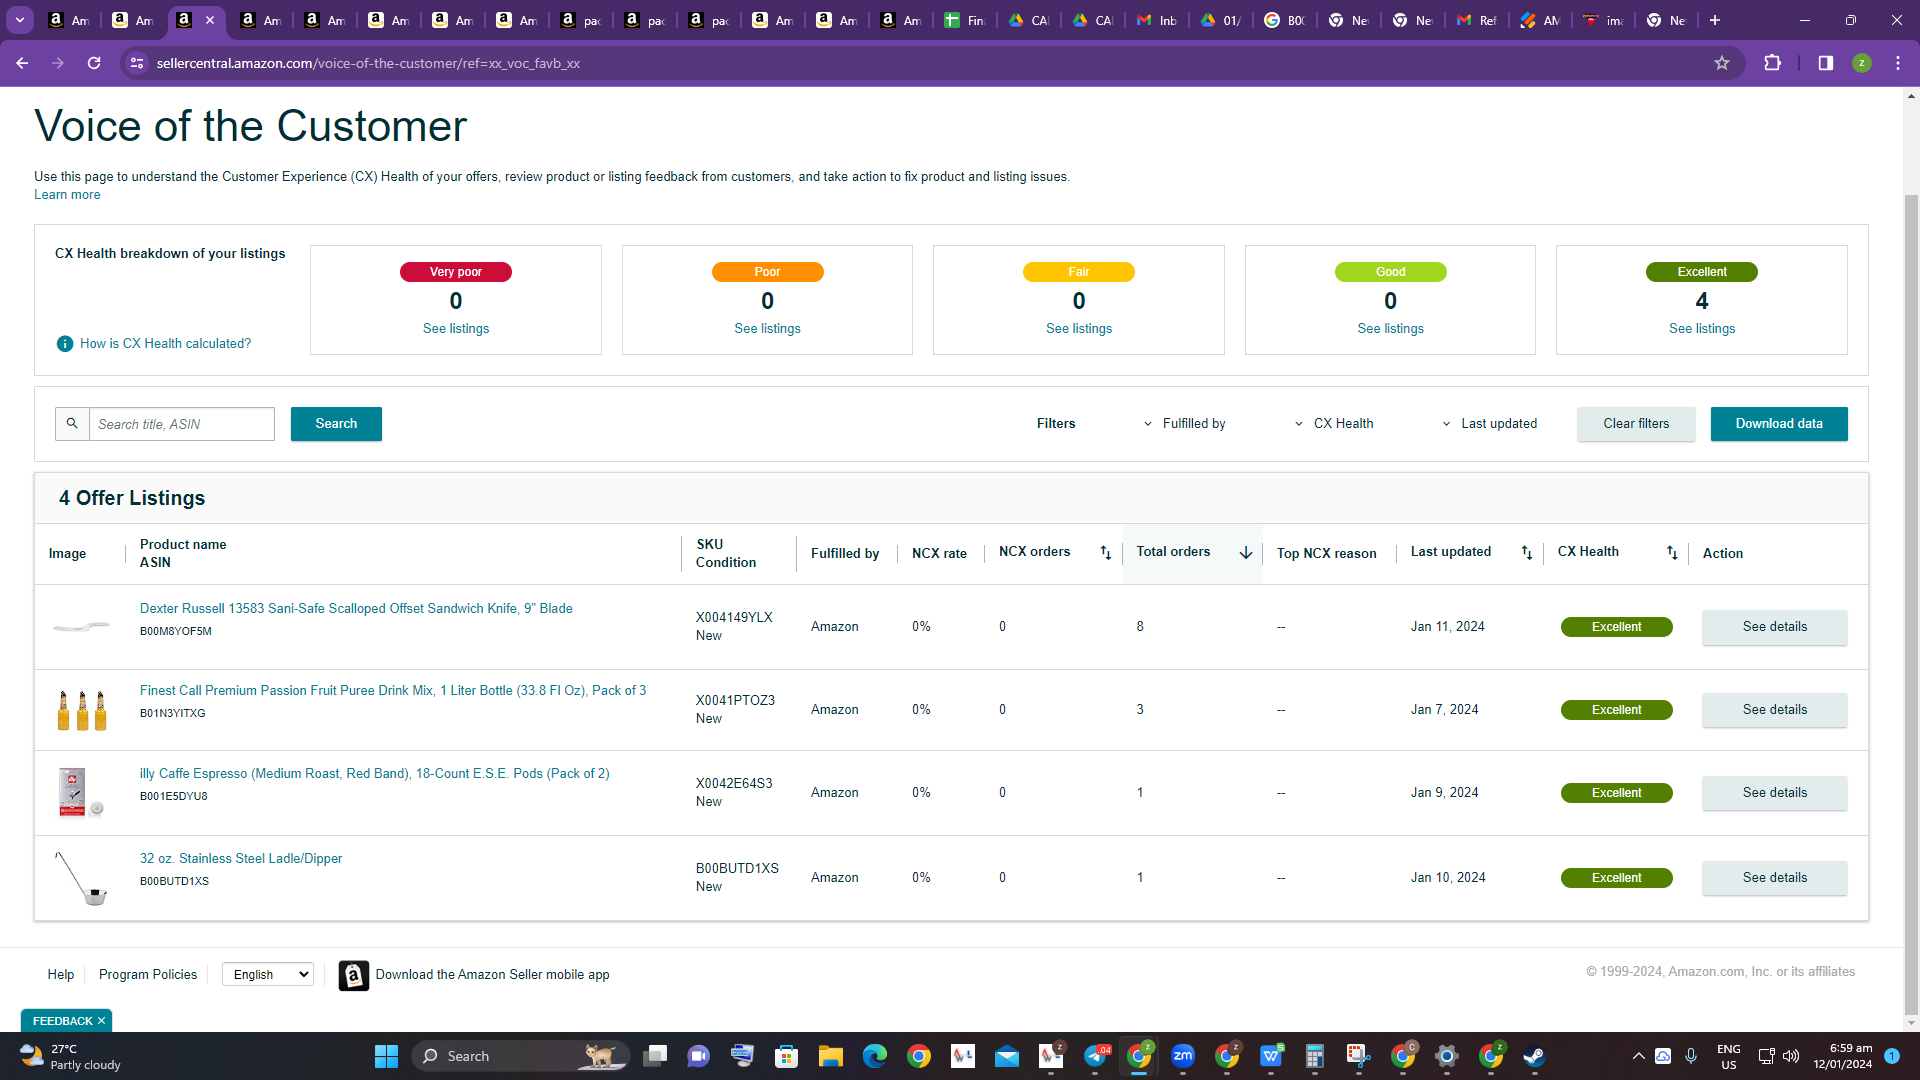Open the Chrome side panel icon

coord(1826,63)
